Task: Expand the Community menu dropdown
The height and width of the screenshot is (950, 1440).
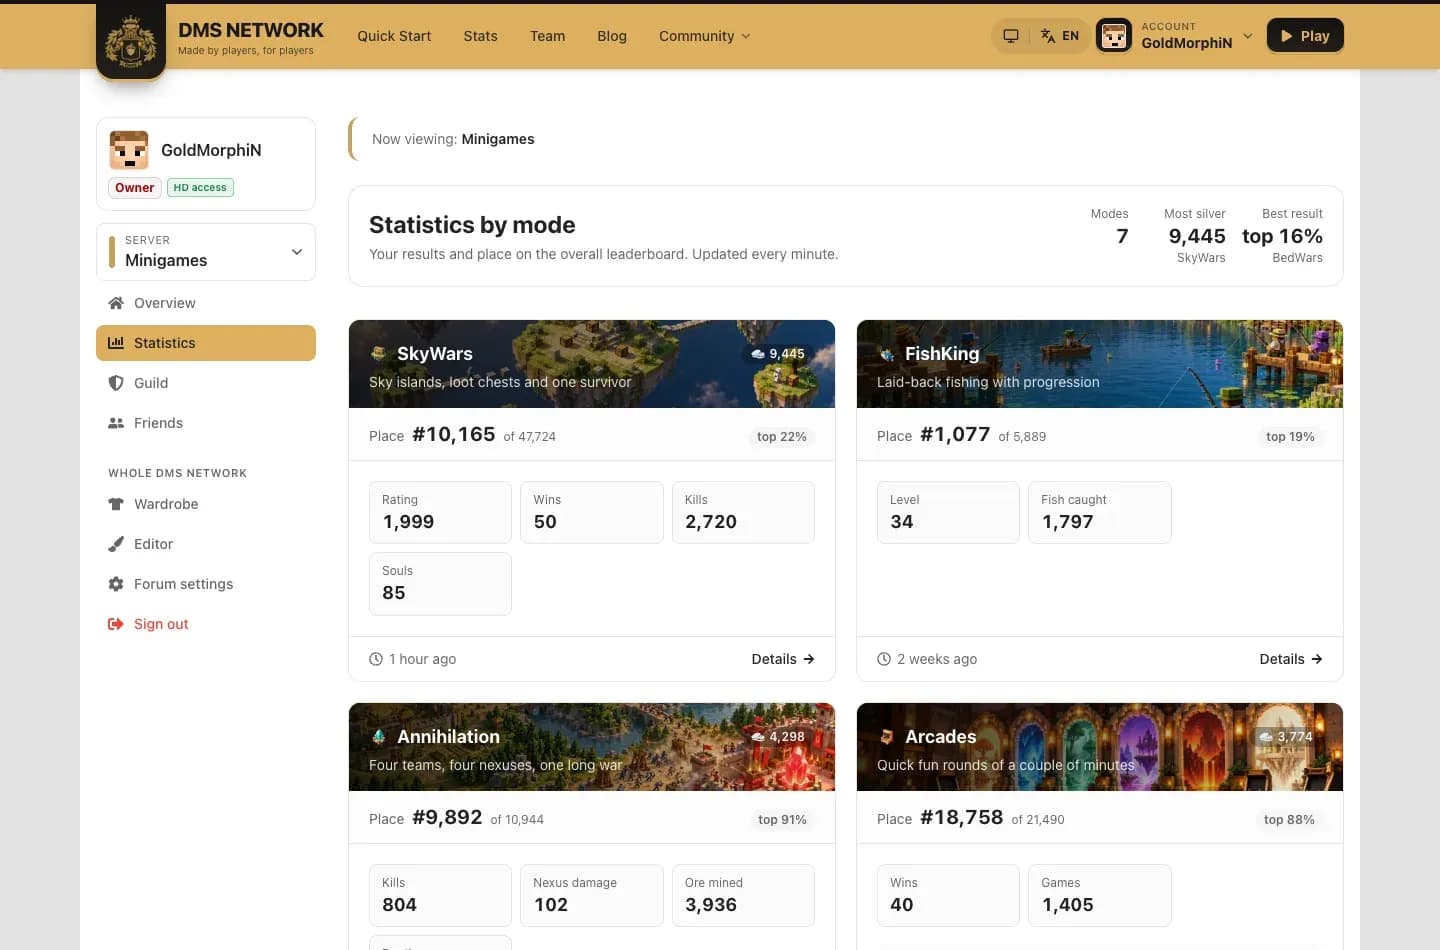Action: [x=704, y=36]
